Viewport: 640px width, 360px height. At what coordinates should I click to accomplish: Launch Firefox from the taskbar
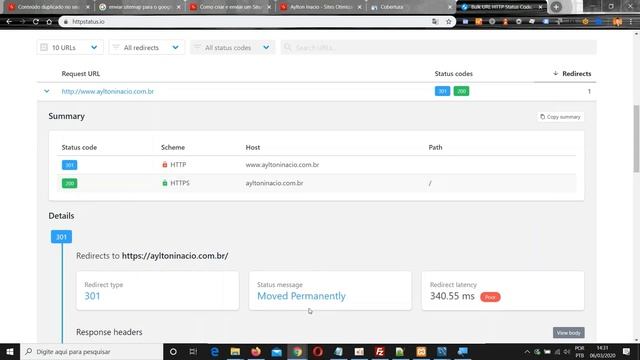point(256,351)
